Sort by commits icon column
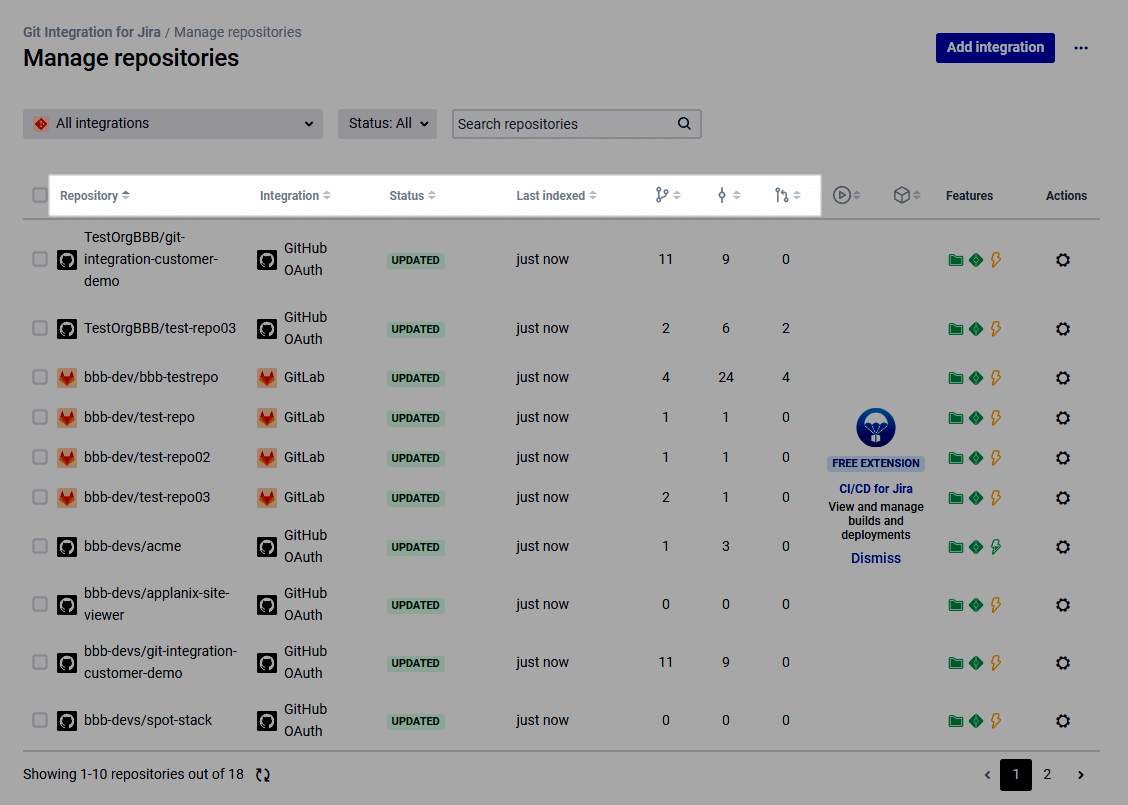 click(728, 195)
